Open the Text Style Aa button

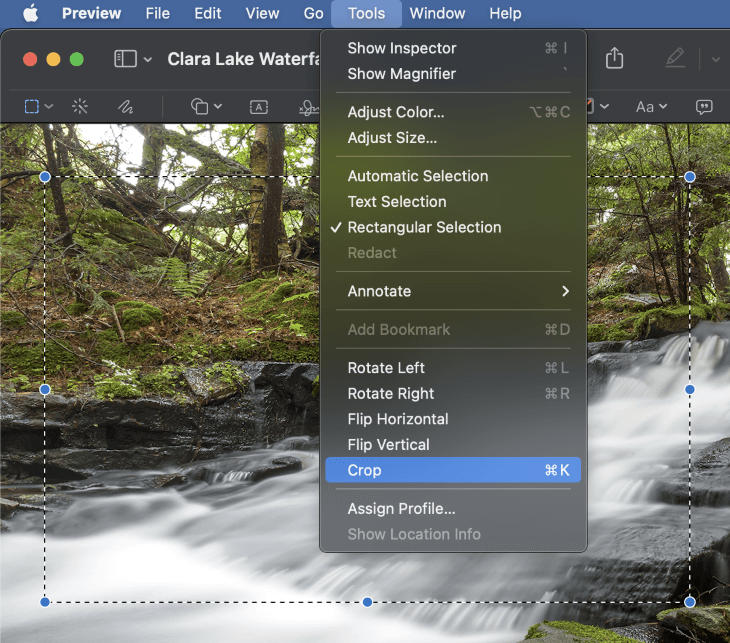pyautogui.click(x=645, y=107)
